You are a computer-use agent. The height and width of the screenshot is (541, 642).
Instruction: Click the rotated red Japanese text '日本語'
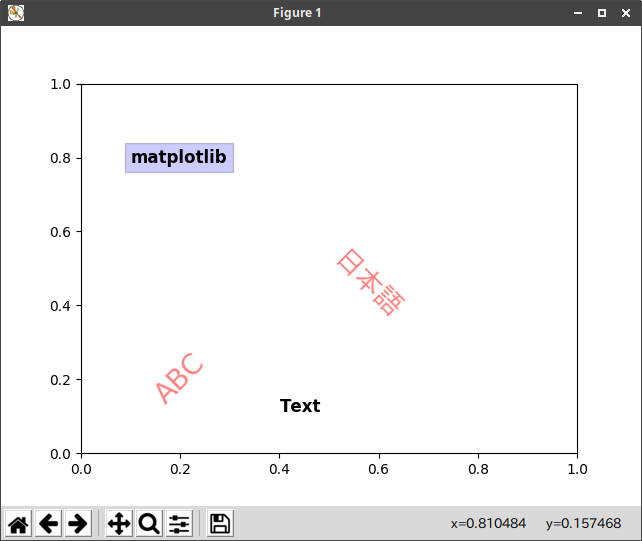(371, 282)
